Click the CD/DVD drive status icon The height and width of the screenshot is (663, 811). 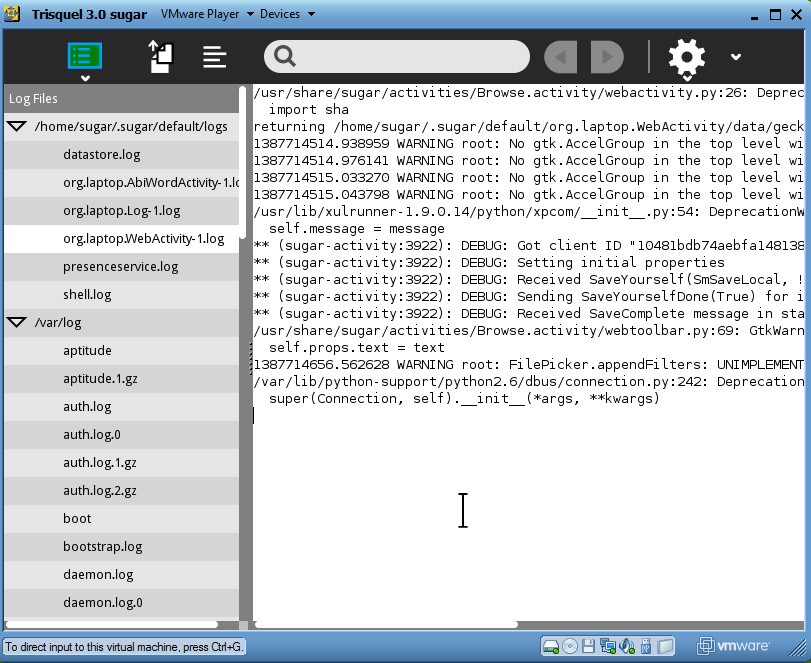coord(569,646)
